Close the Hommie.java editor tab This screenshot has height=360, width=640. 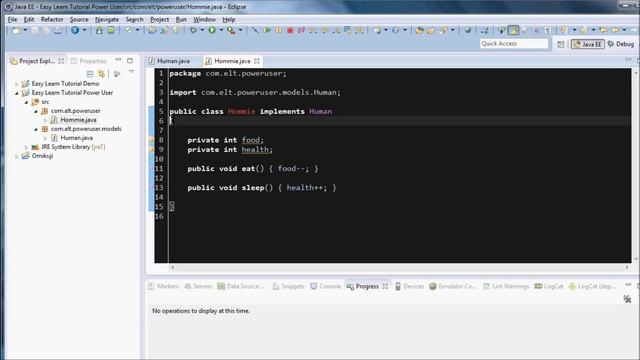pos(257,61)
